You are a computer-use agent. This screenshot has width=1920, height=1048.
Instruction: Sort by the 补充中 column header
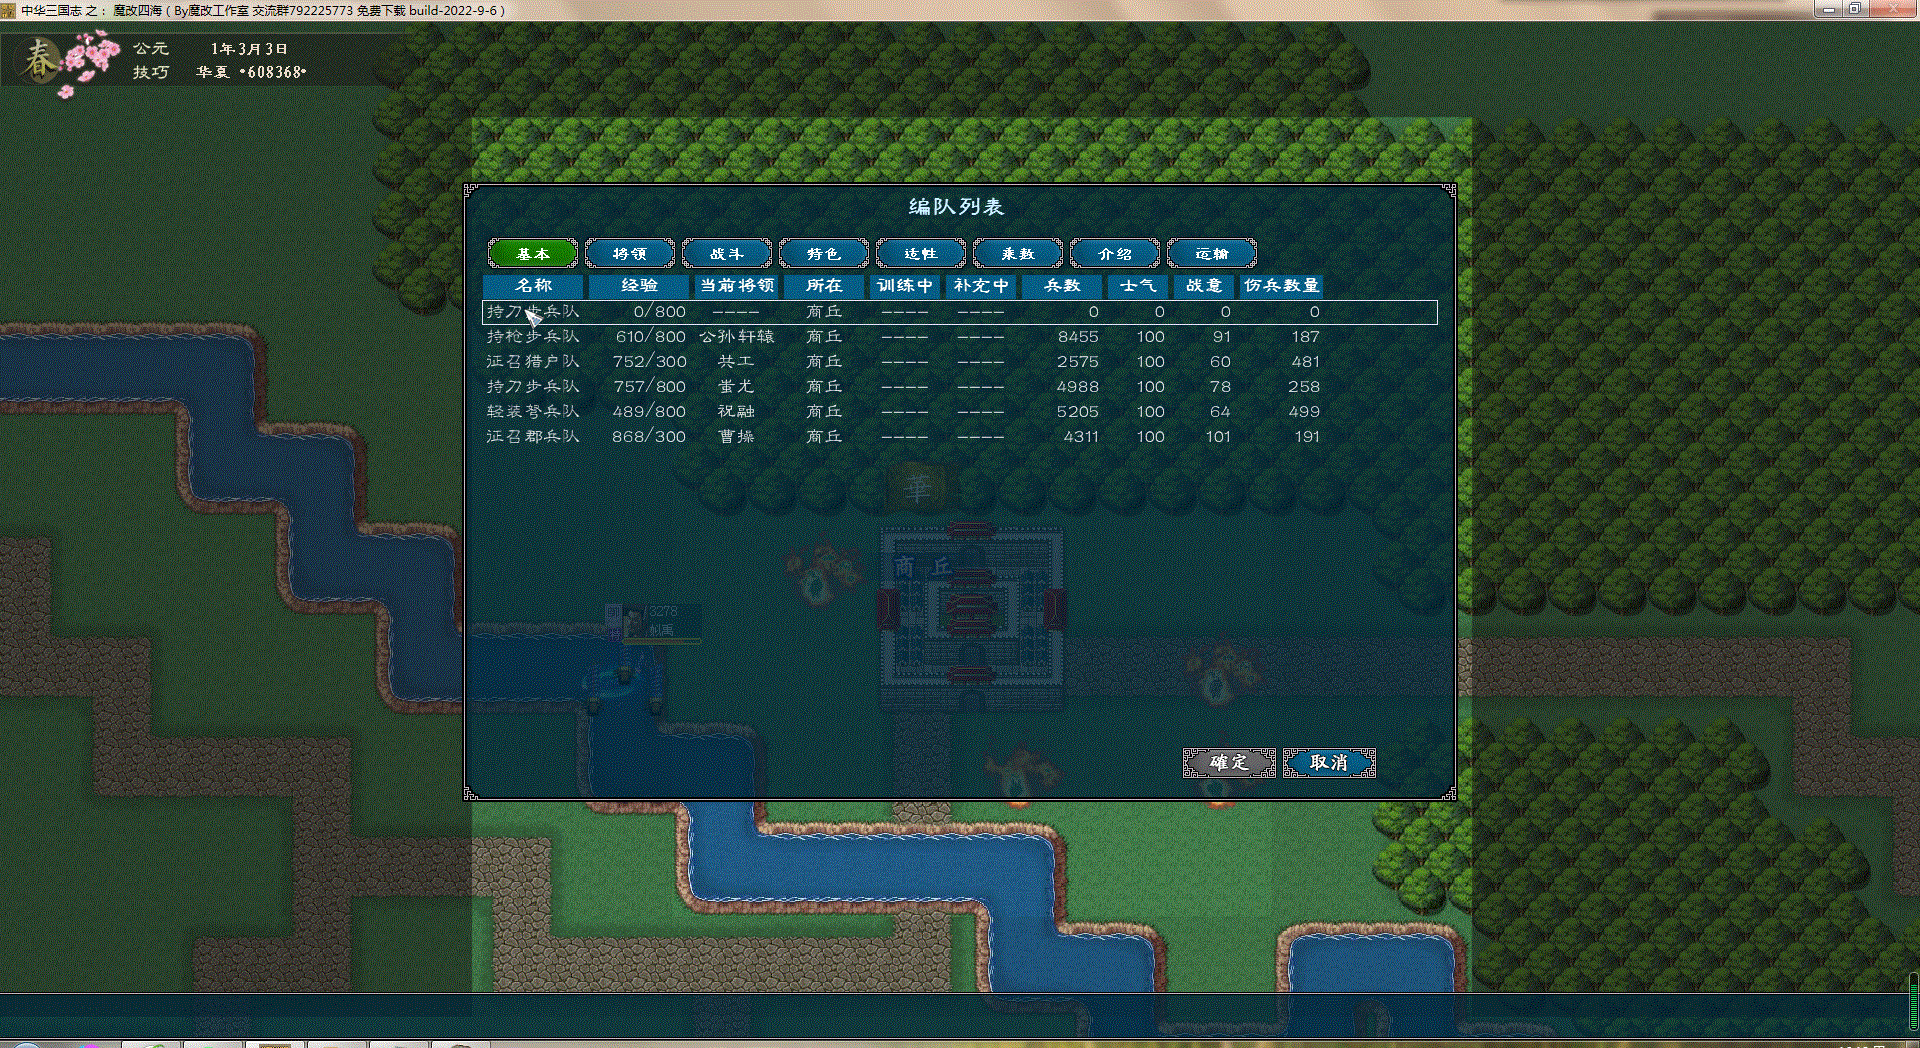tap(982, 286)
